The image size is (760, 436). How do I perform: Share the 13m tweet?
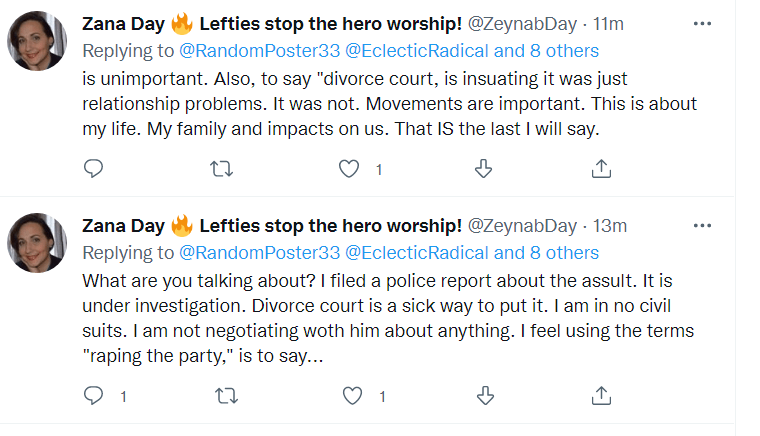(x=601, y=397)
